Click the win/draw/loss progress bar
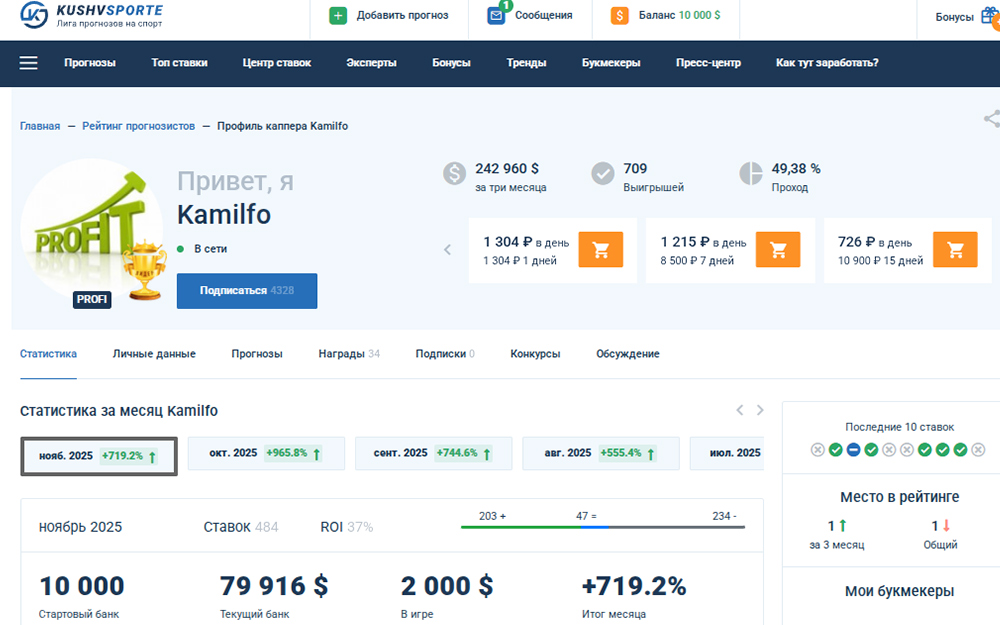The height and width of the screenshot is (625, 1000). (602, 527)
